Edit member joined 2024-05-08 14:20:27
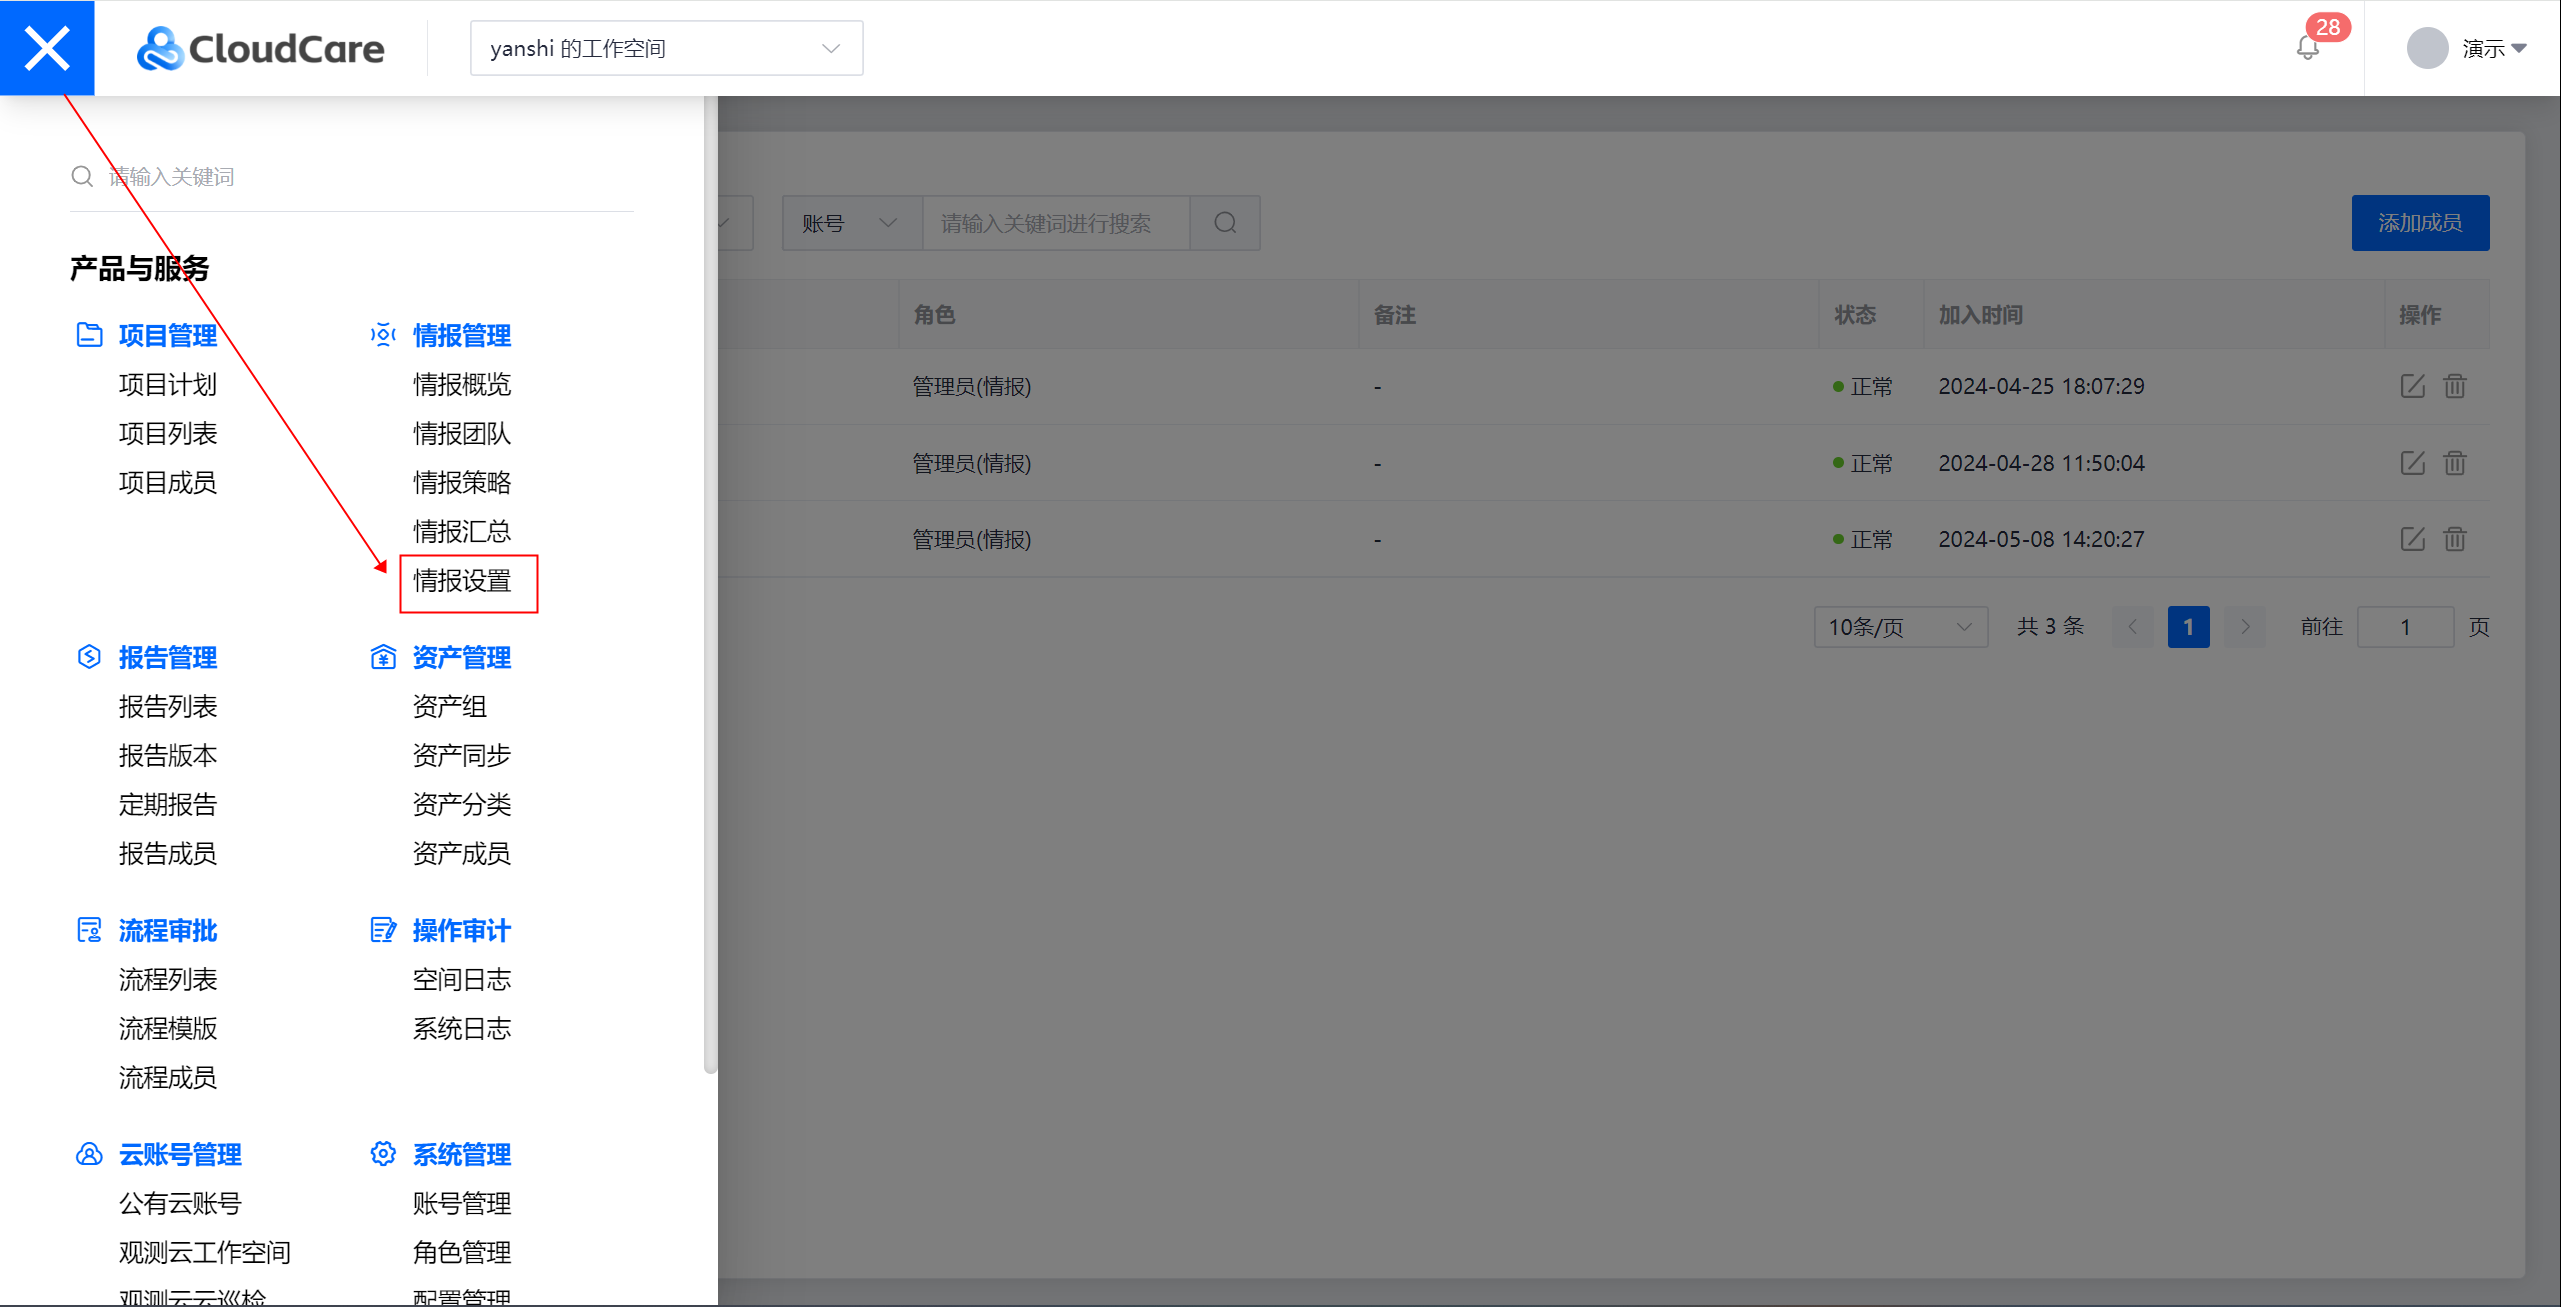 tap(2413, 539)
